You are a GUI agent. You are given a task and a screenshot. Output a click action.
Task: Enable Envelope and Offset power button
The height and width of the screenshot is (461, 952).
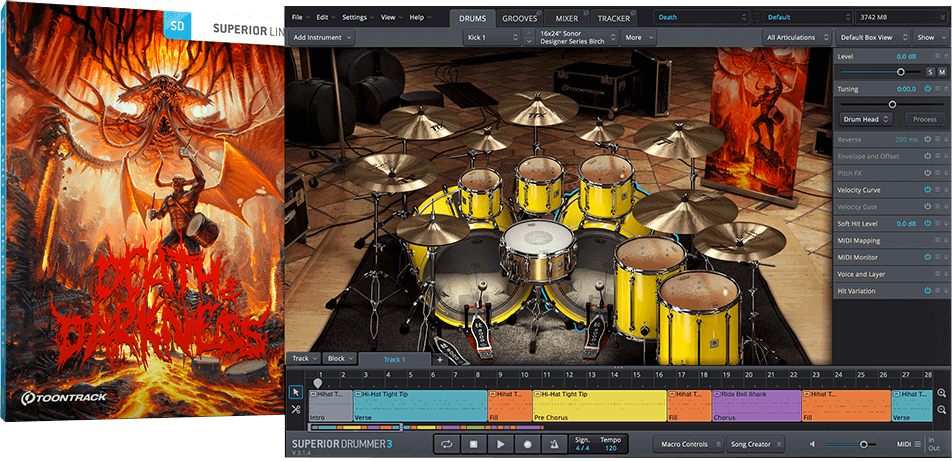point(928,156)
